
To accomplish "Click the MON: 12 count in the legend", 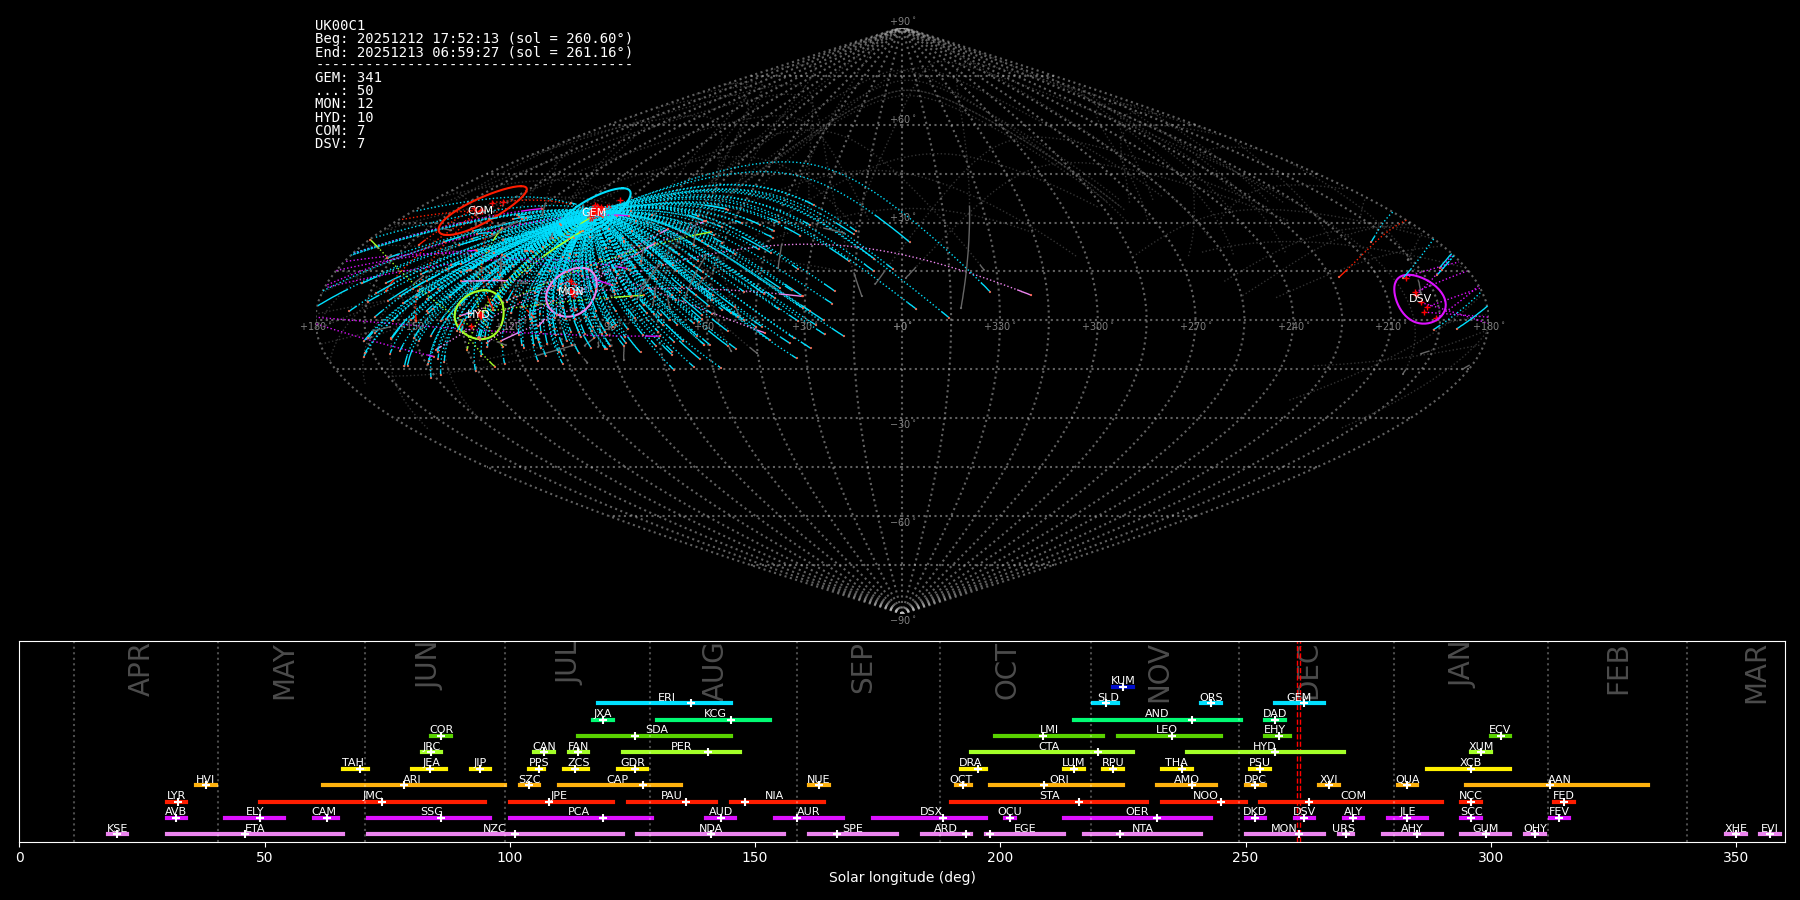I will 344,104.
